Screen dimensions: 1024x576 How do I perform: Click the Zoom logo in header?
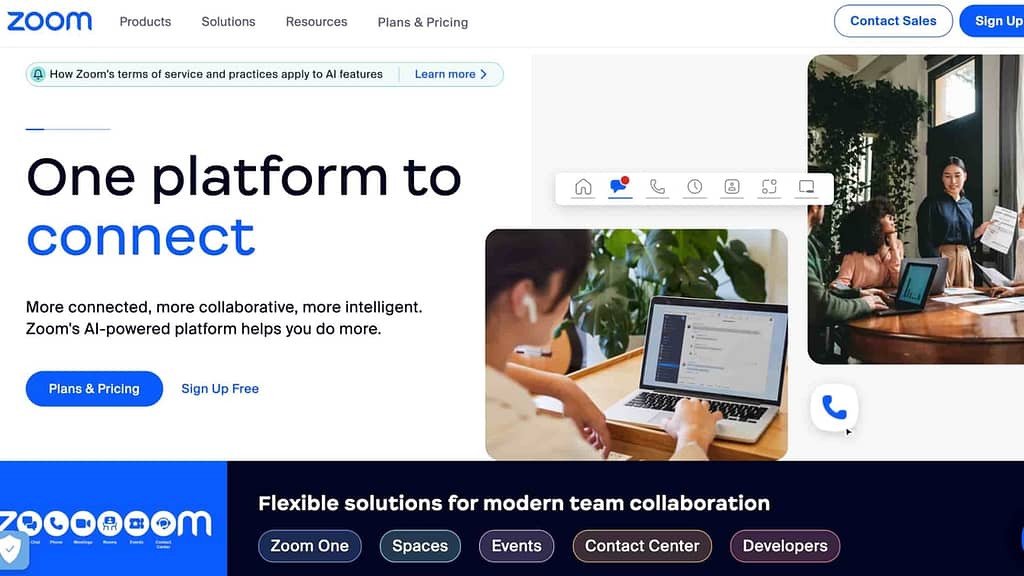(x=50, y=22)
